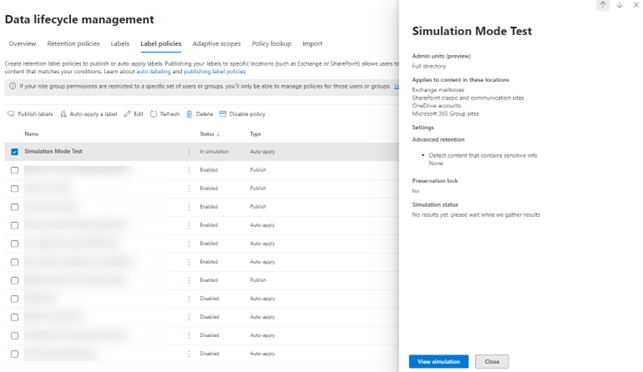The width and height of the screenshot is (643, 372).
Task: Check the first Disabled row checkbox
Action: [15, 299]
